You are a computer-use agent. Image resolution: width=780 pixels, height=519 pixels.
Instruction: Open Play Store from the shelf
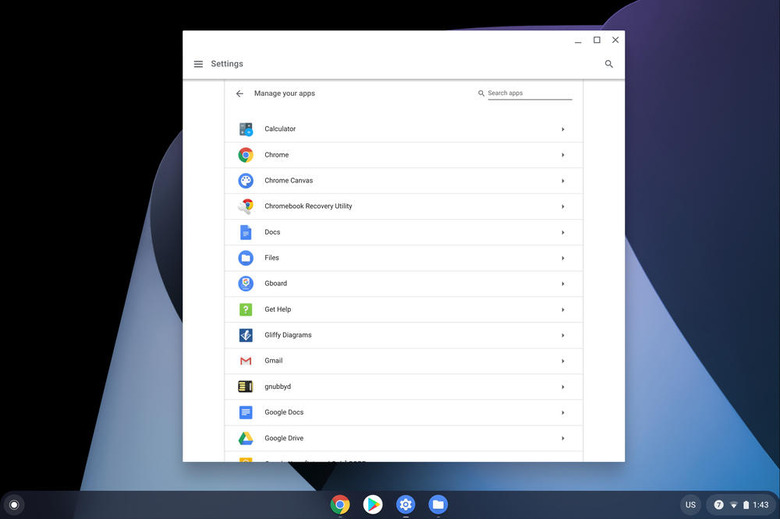coord(373,505)
